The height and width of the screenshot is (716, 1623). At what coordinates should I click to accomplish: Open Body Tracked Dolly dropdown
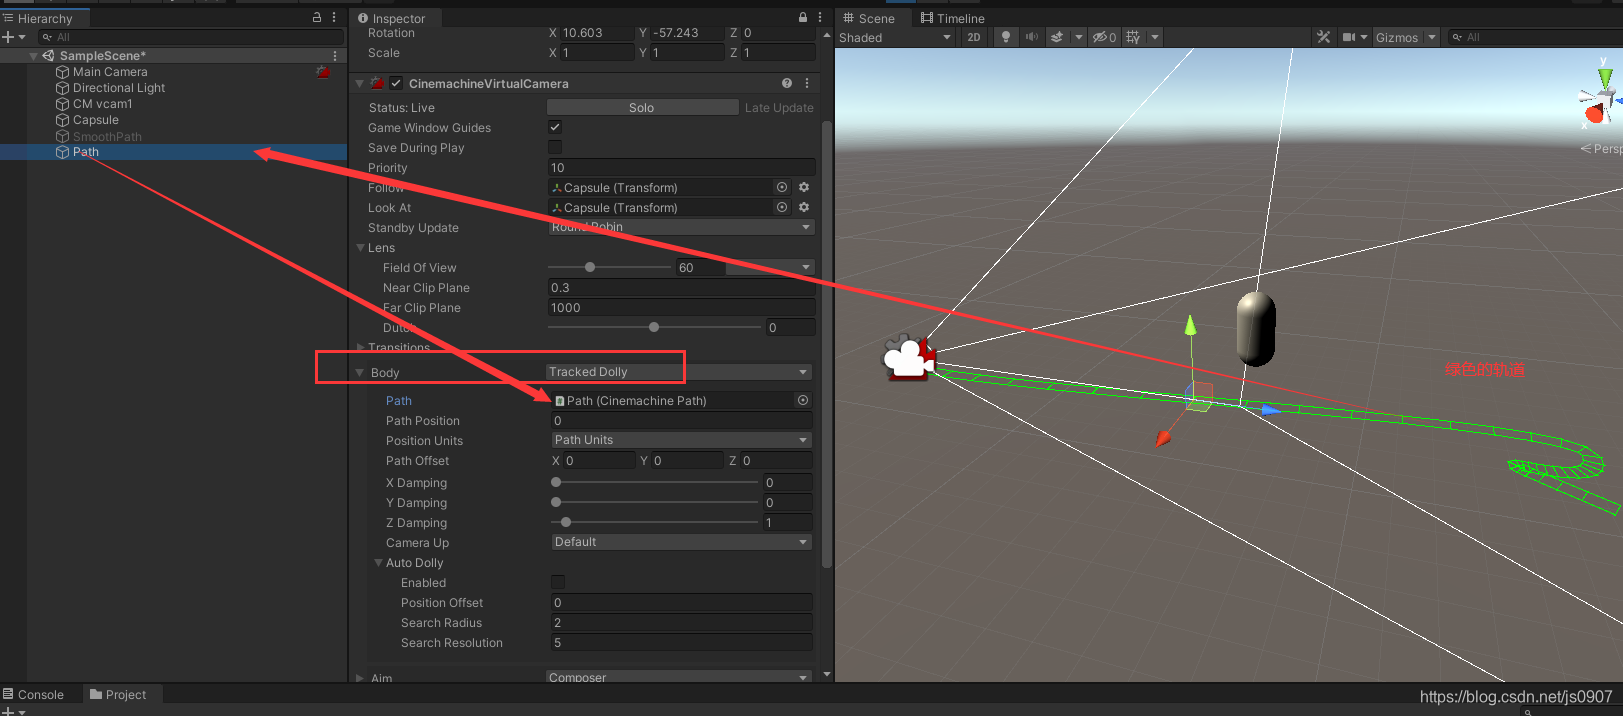click(x=679, y=372)
